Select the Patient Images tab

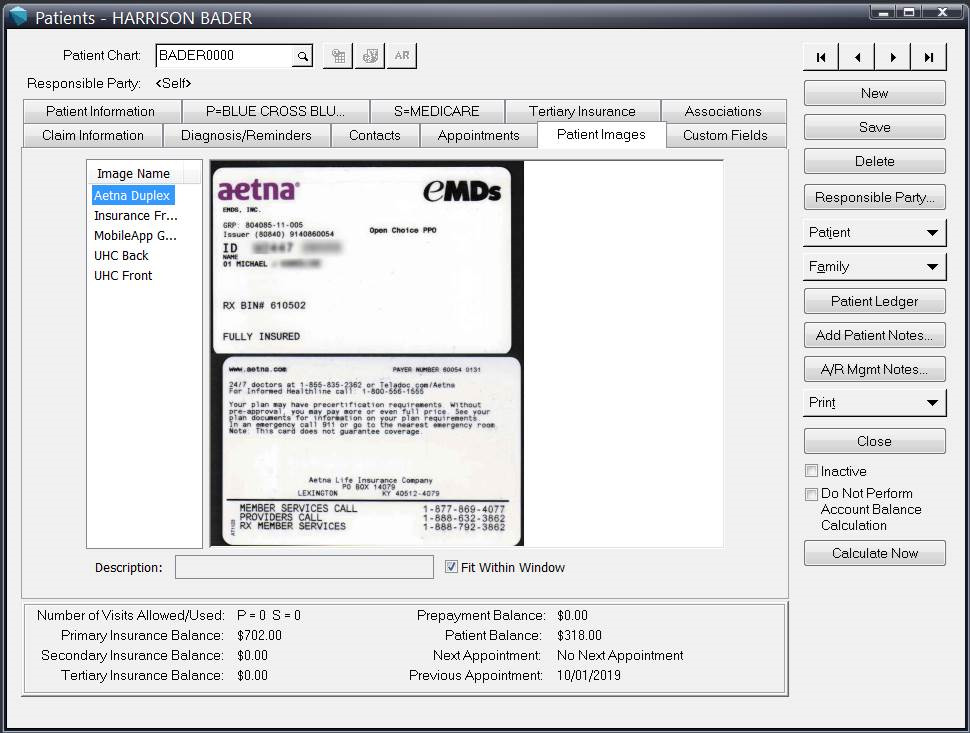click(601, 135)
